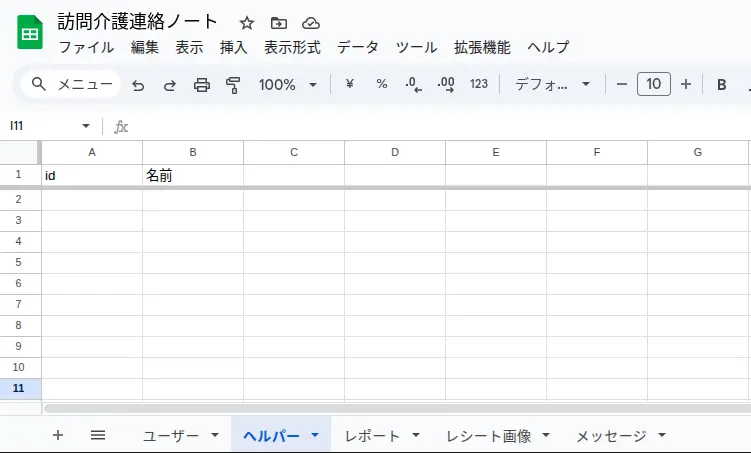Format cells as currency with yen
The height and width of the screenshot is (453, 751).
349,85
